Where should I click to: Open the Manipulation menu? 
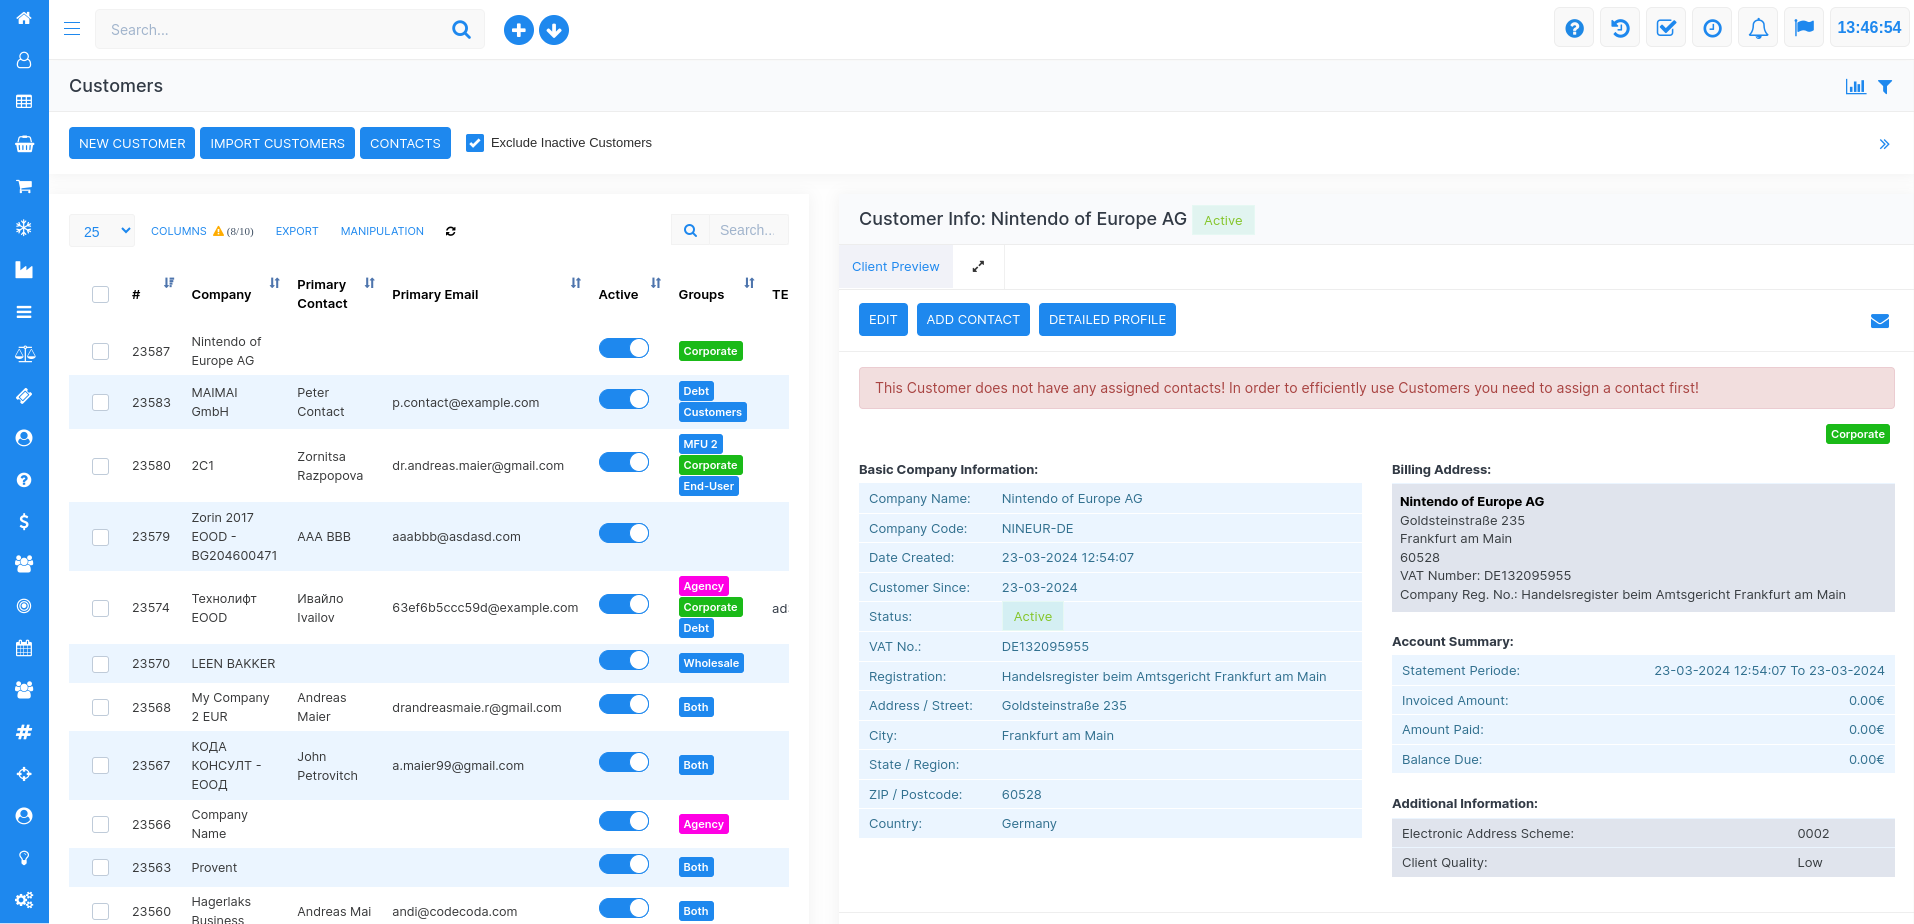382,231
